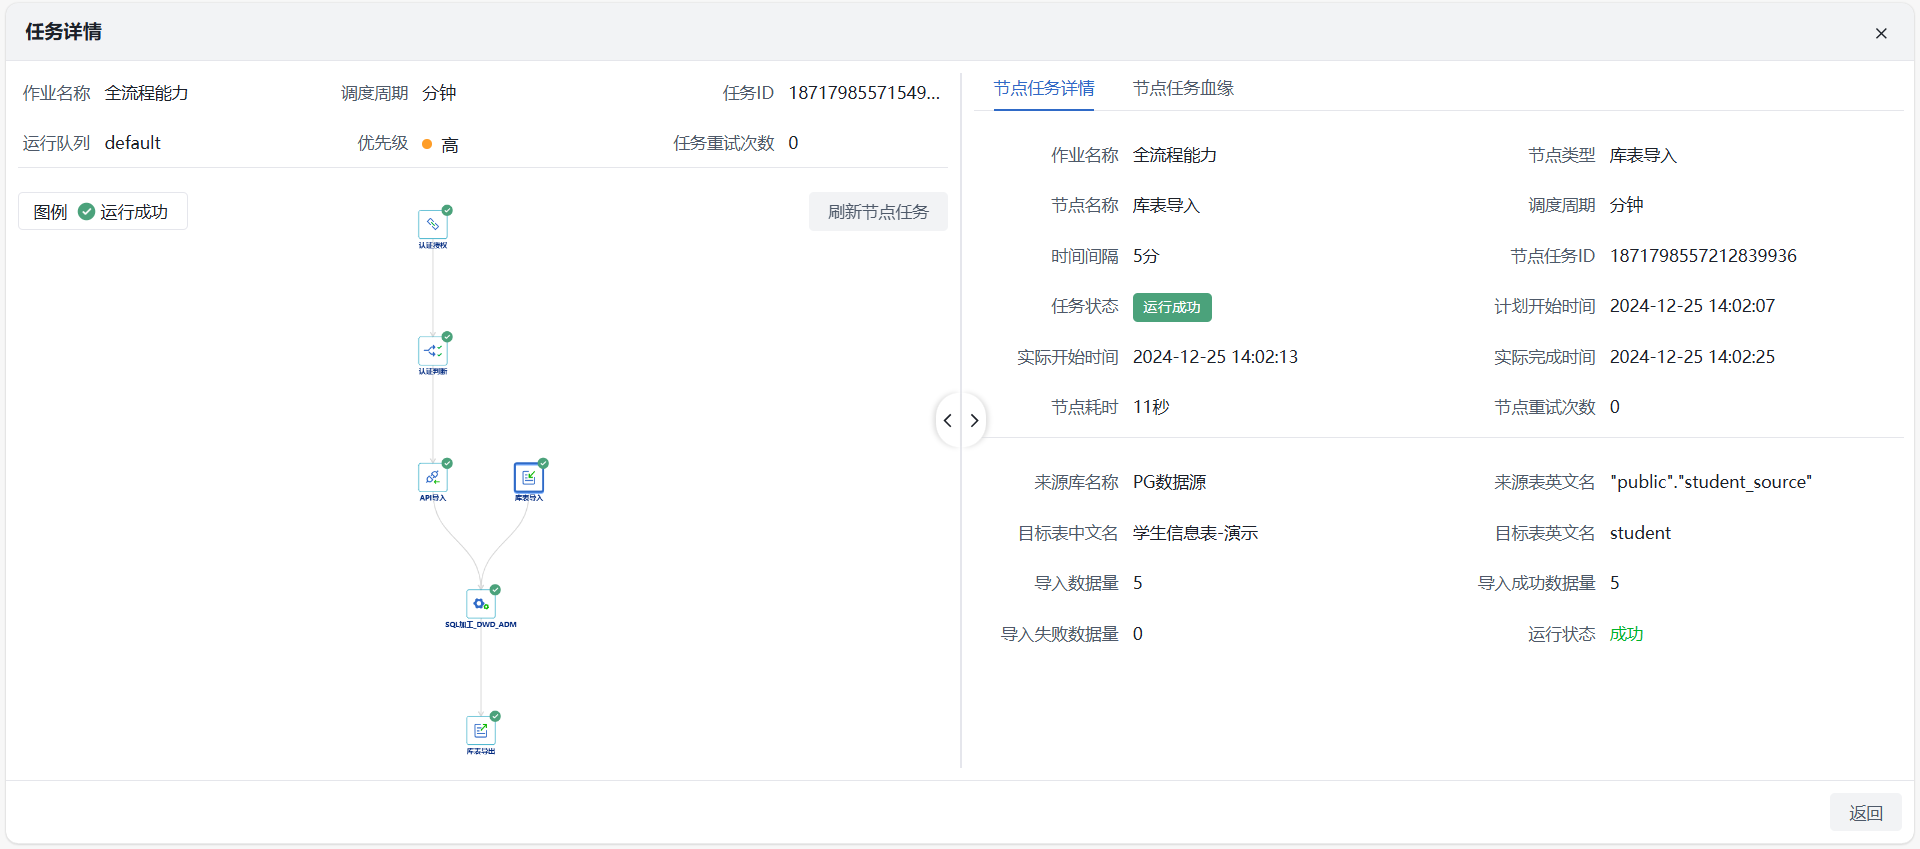Select the 库表导出 node at the bottom
This screenshot has width=1920, height=849.
[x=480, y=731]
